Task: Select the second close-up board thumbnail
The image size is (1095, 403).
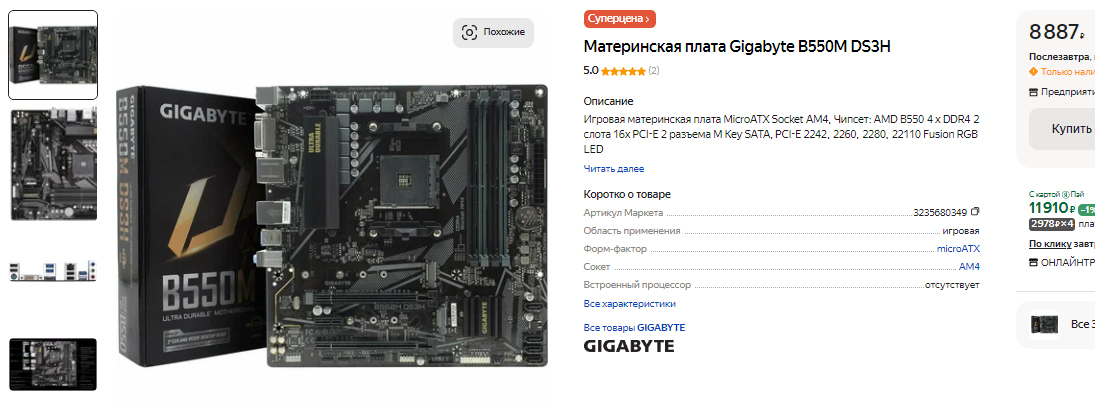Action: pos(53,164)
